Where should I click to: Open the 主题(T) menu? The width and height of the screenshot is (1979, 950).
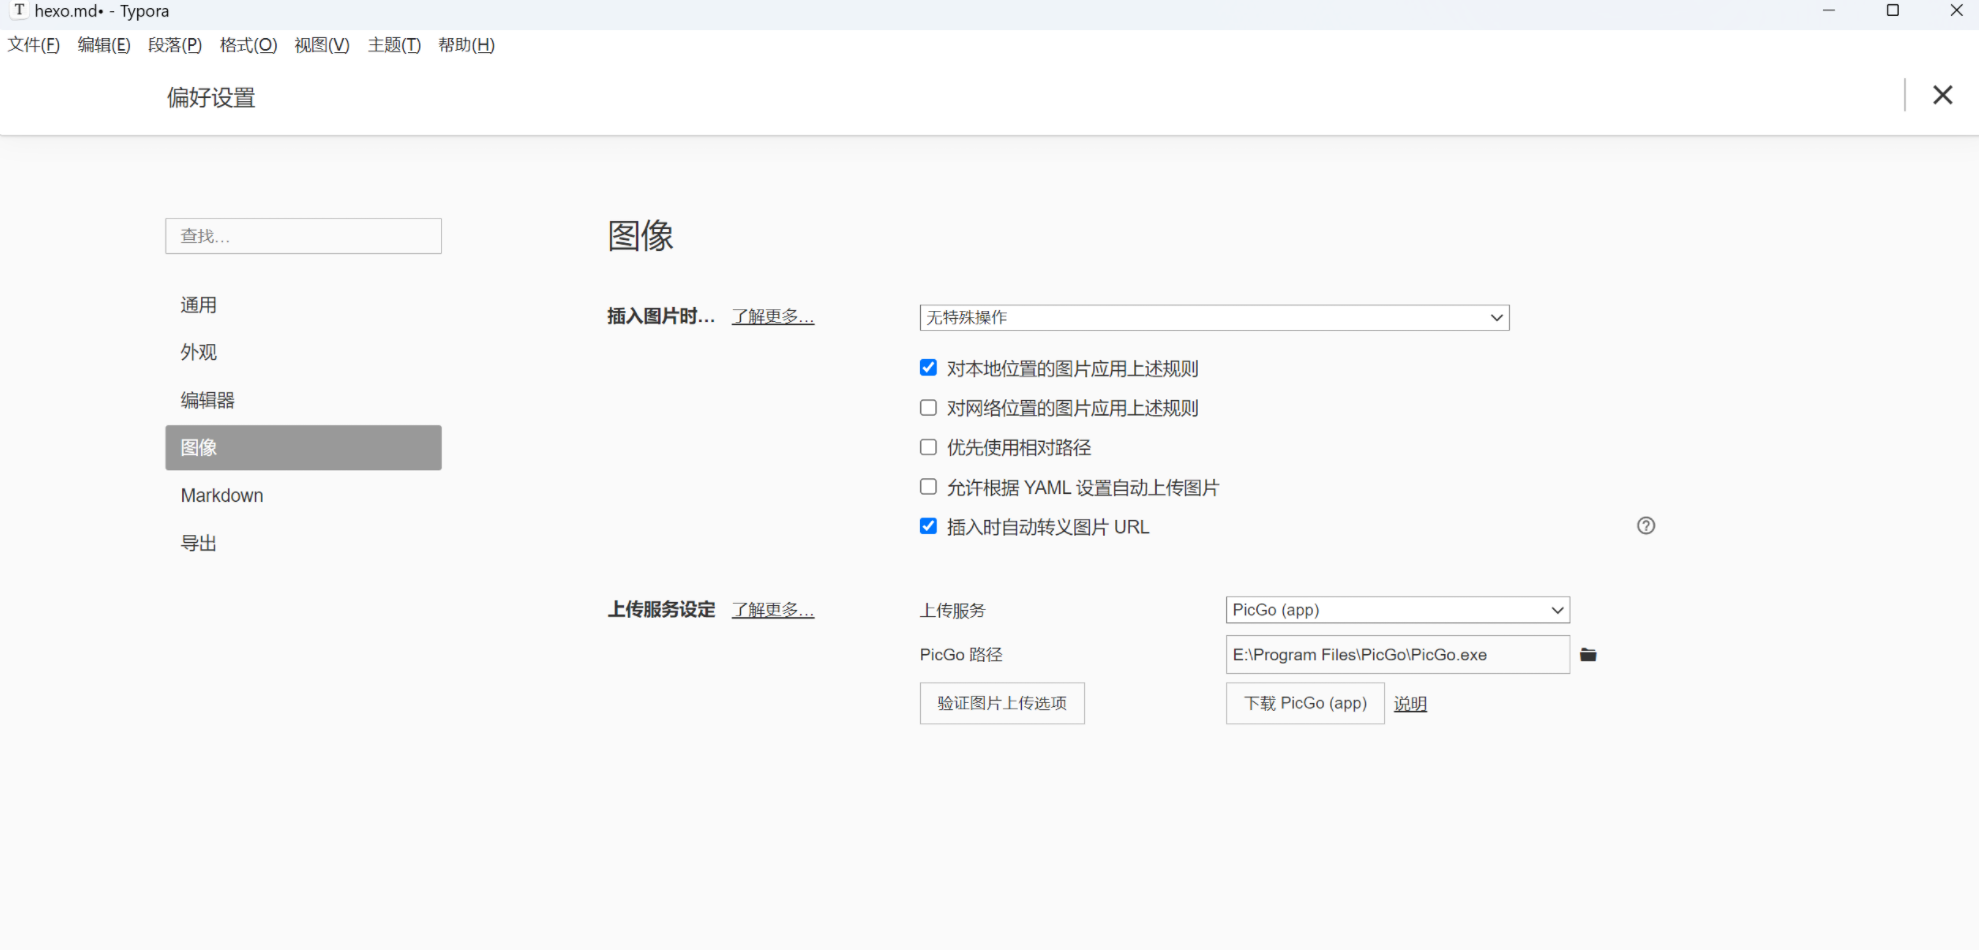point(394,45)
